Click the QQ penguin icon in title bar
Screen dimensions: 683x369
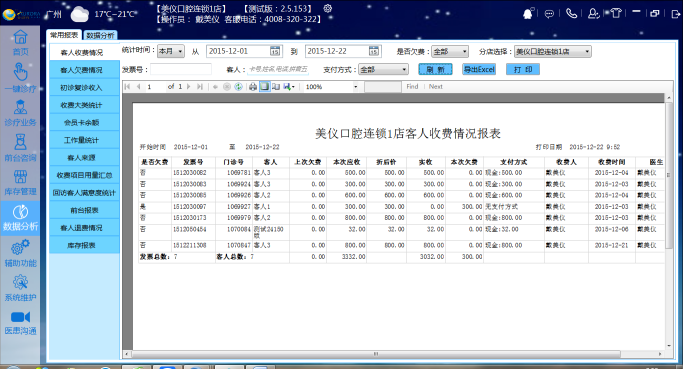tap(528, 14)
